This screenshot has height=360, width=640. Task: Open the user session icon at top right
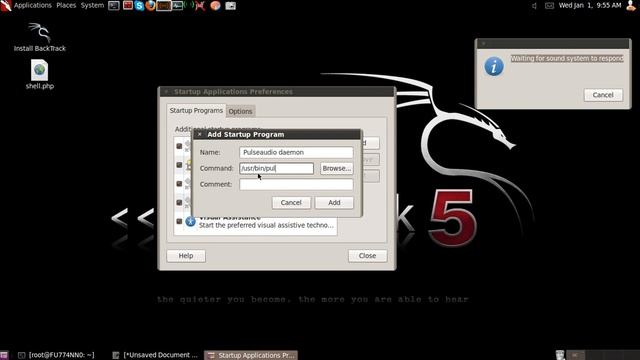631,6
